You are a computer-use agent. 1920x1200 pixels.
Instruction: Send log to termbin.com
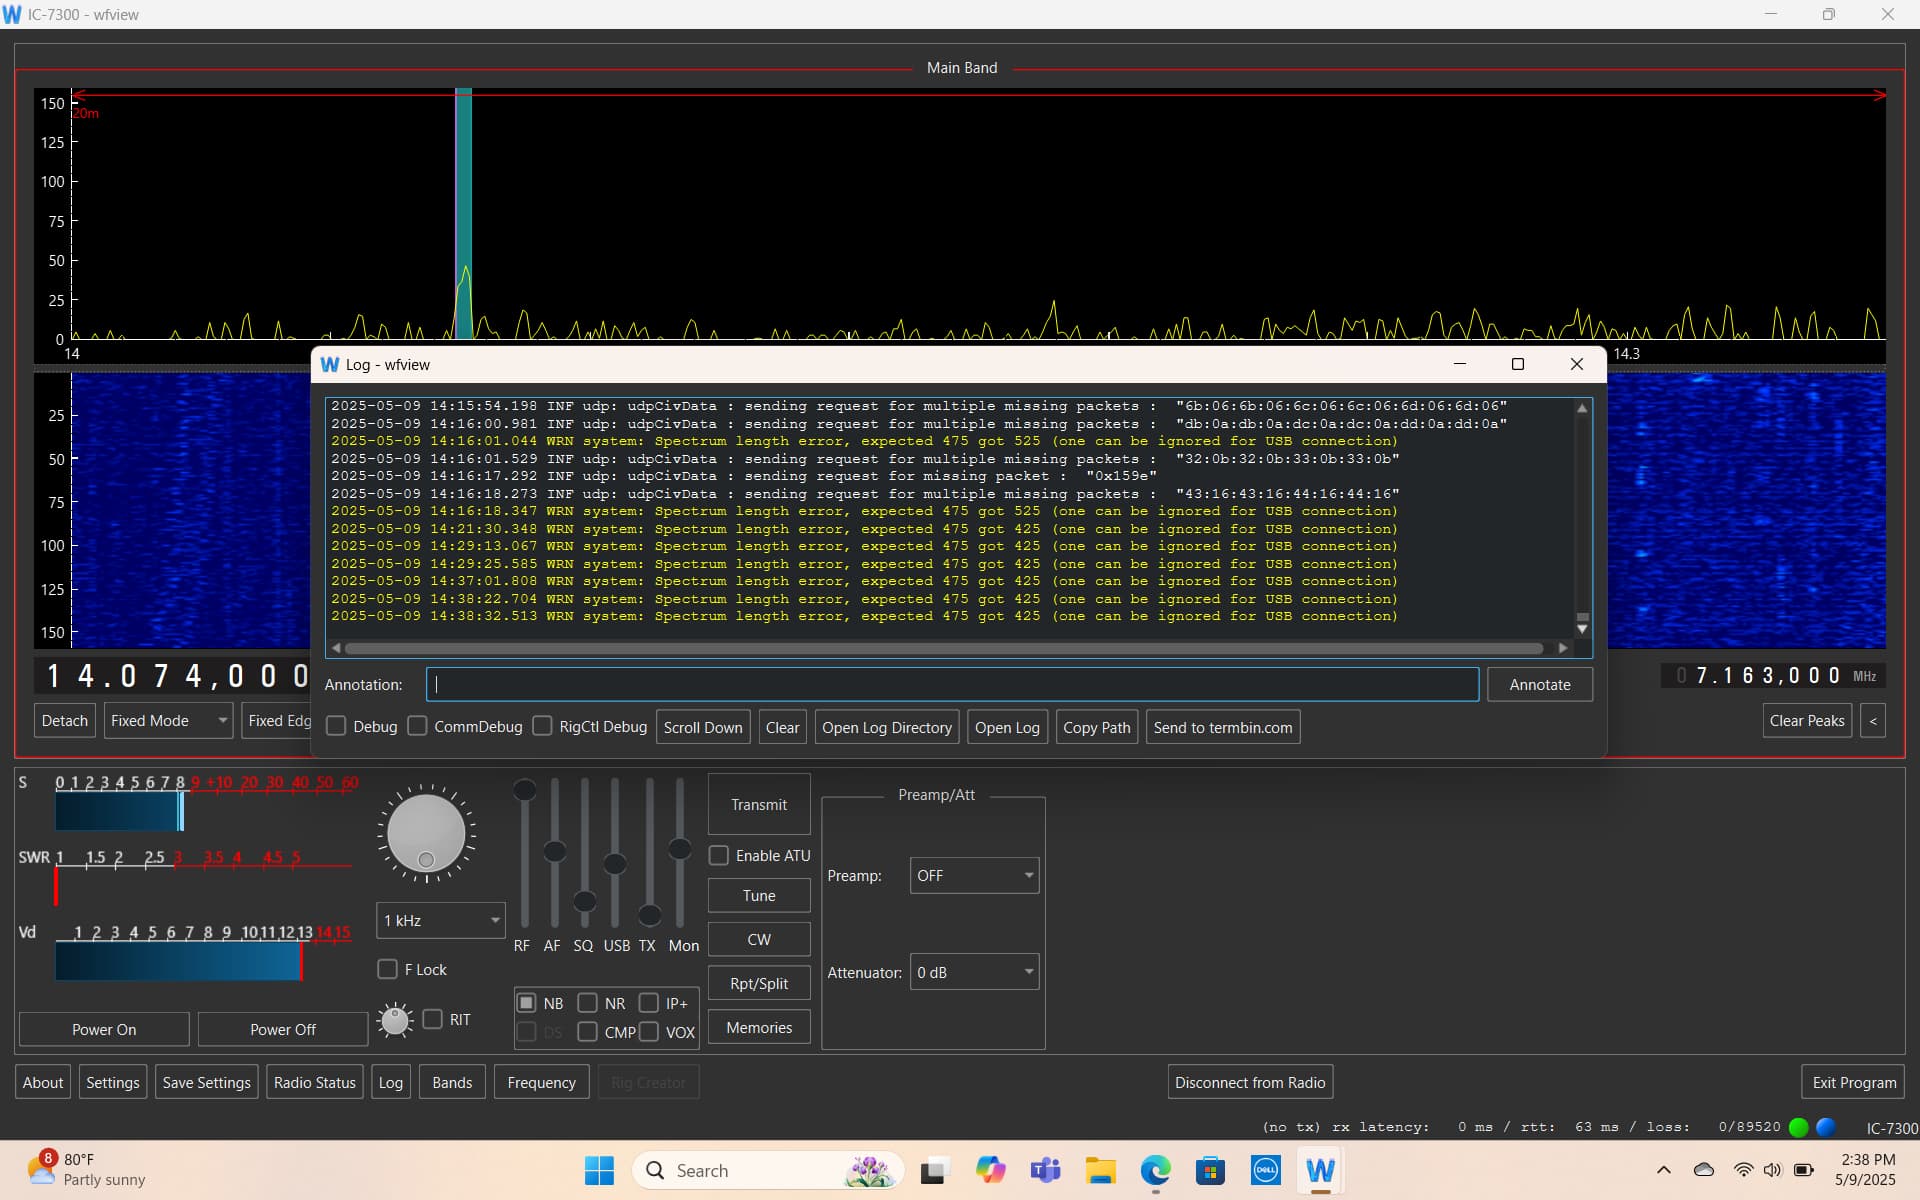pos(1223,727)
